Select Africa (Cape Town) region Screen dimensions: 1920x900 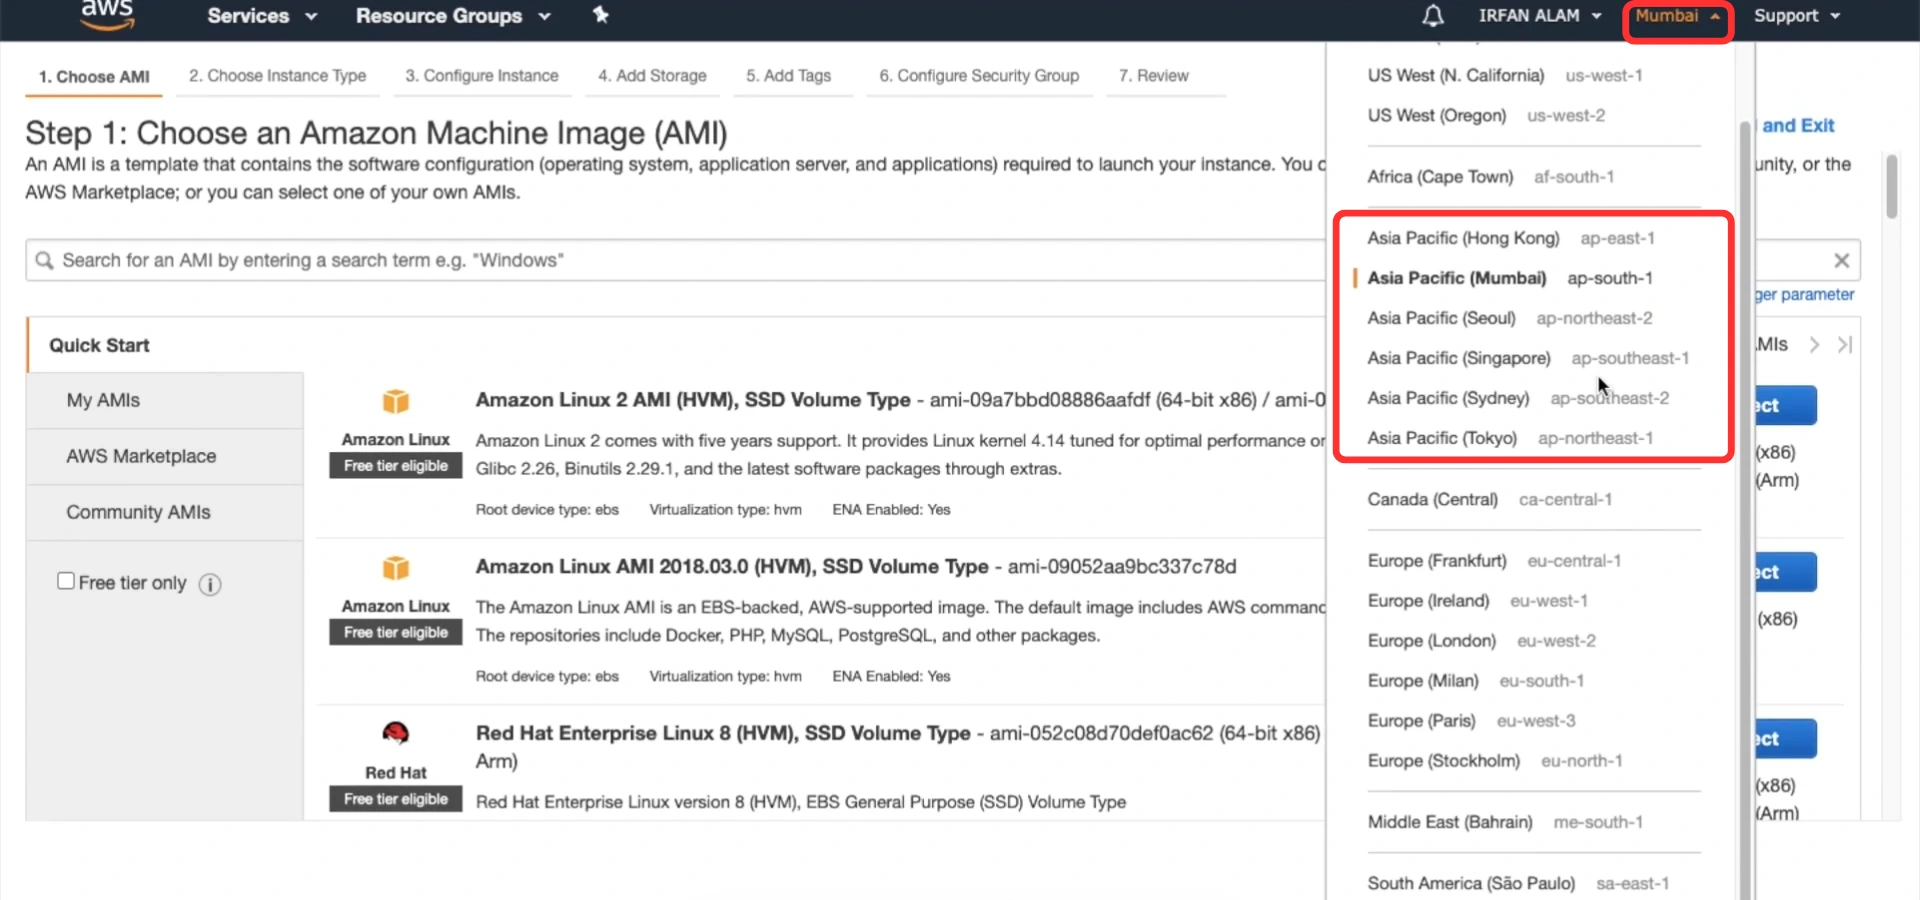coord(1490,177)
